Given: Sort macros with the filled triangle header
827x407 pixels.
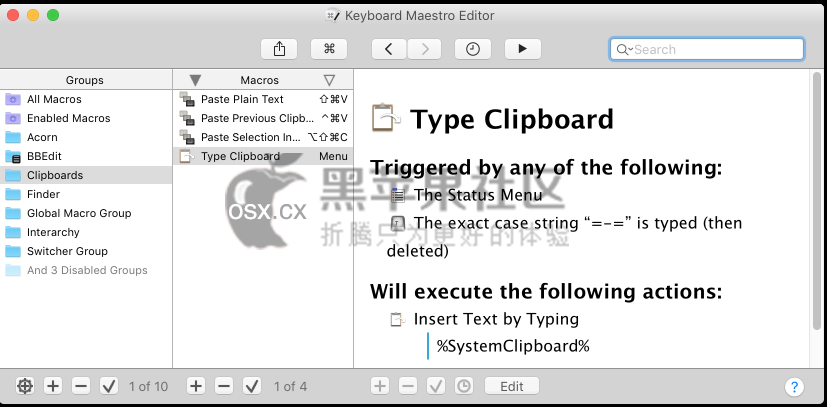Looking at the screenshot, I should pyautogui.click(x=195, y=80).
